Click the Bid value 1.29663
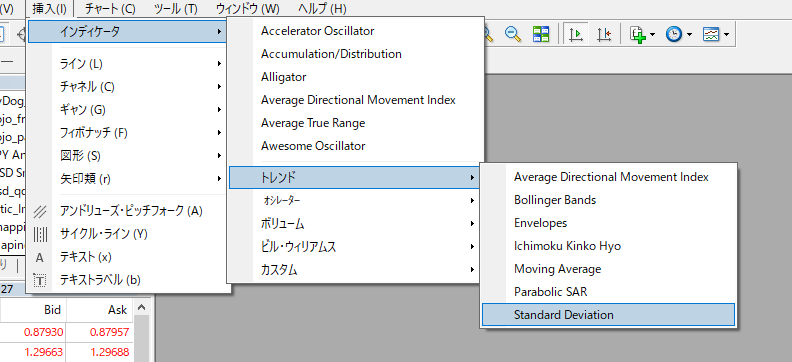The height and width of the screenshot is (362, 792). (x=42, y=352)
